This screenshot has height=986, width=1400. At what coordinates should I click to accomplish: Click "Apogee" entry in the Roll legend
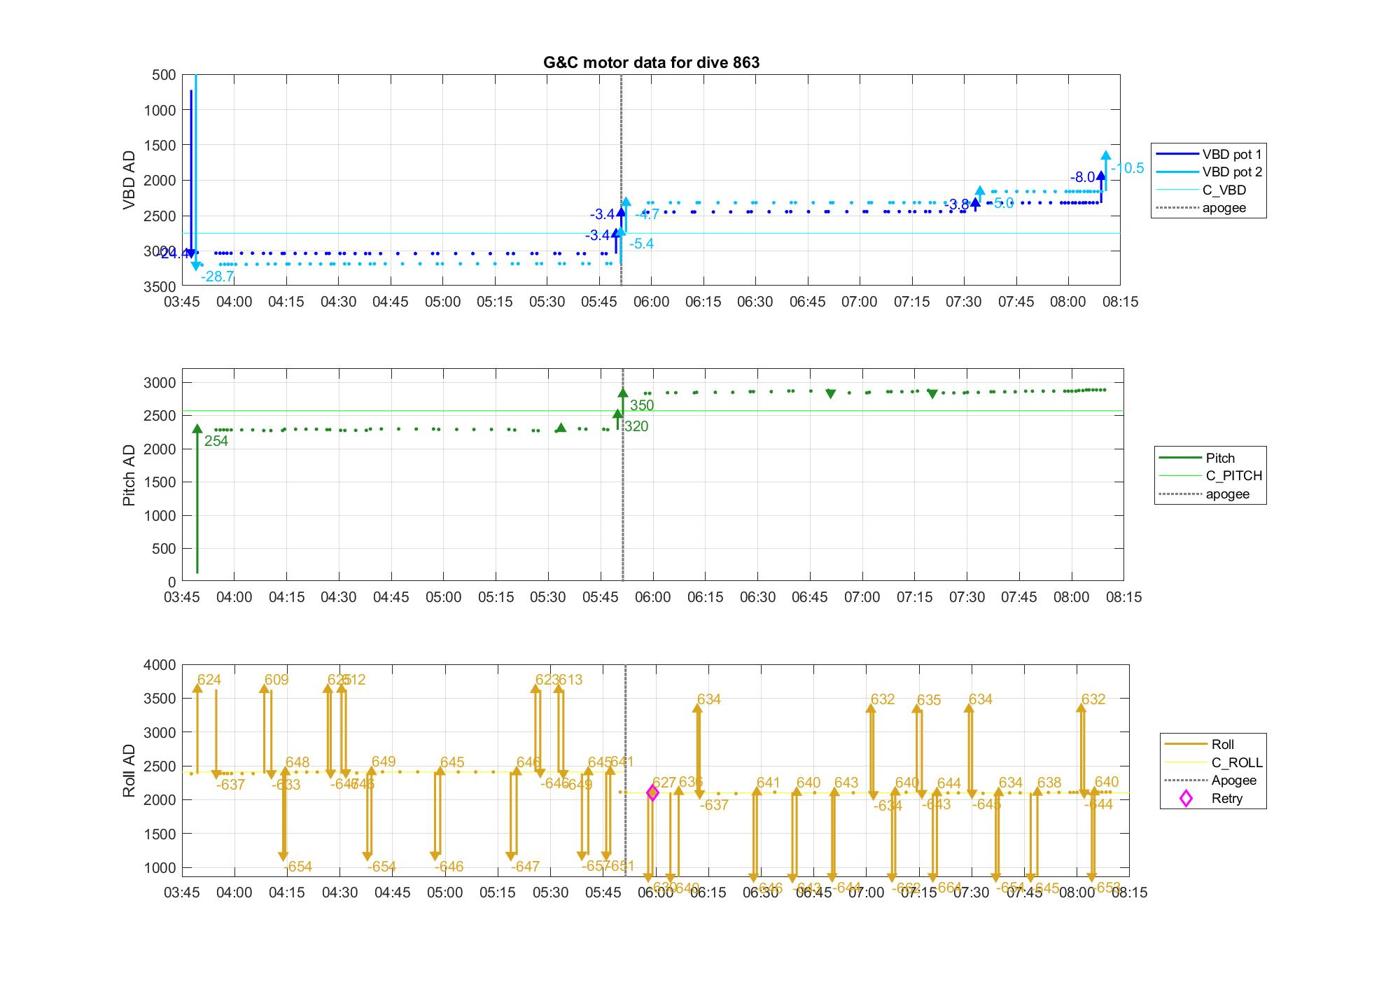pos(1234,780)
